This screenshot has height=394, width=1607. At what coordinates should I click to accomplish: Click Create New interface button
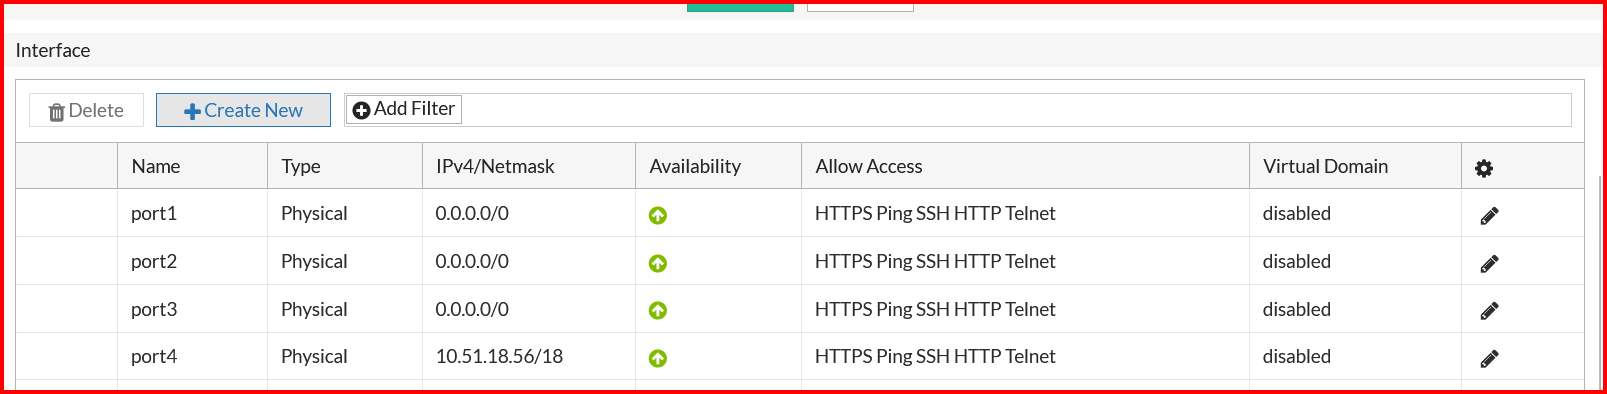coord(243,110)
